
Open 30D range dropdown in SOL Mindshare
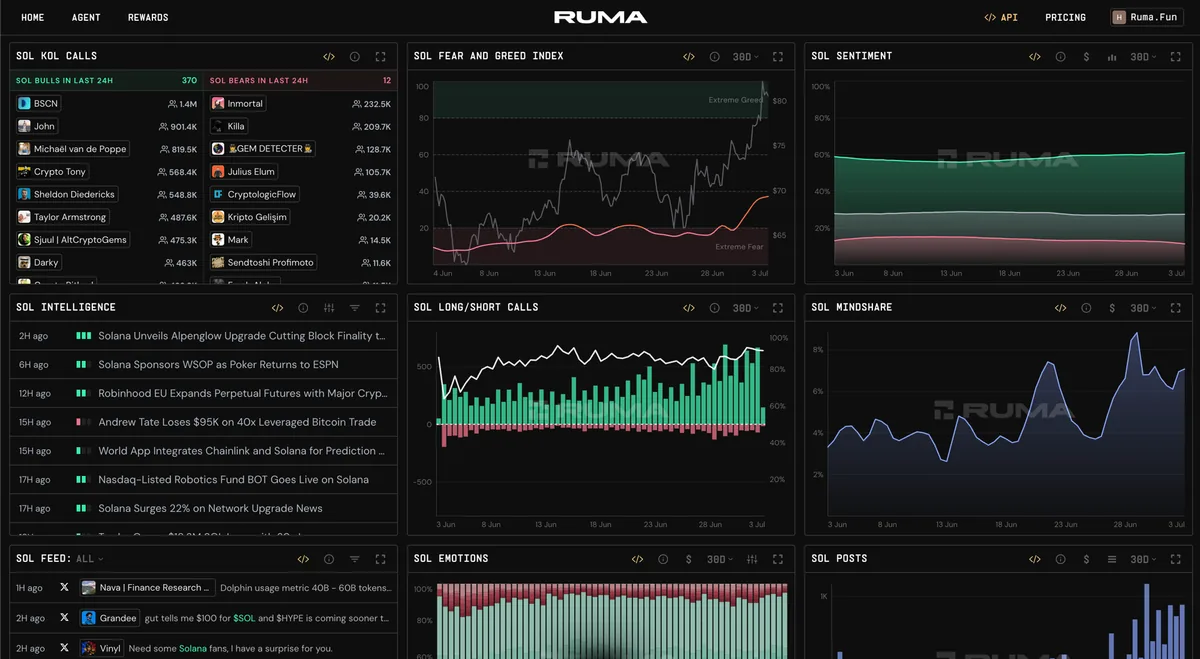(1143, 308)
